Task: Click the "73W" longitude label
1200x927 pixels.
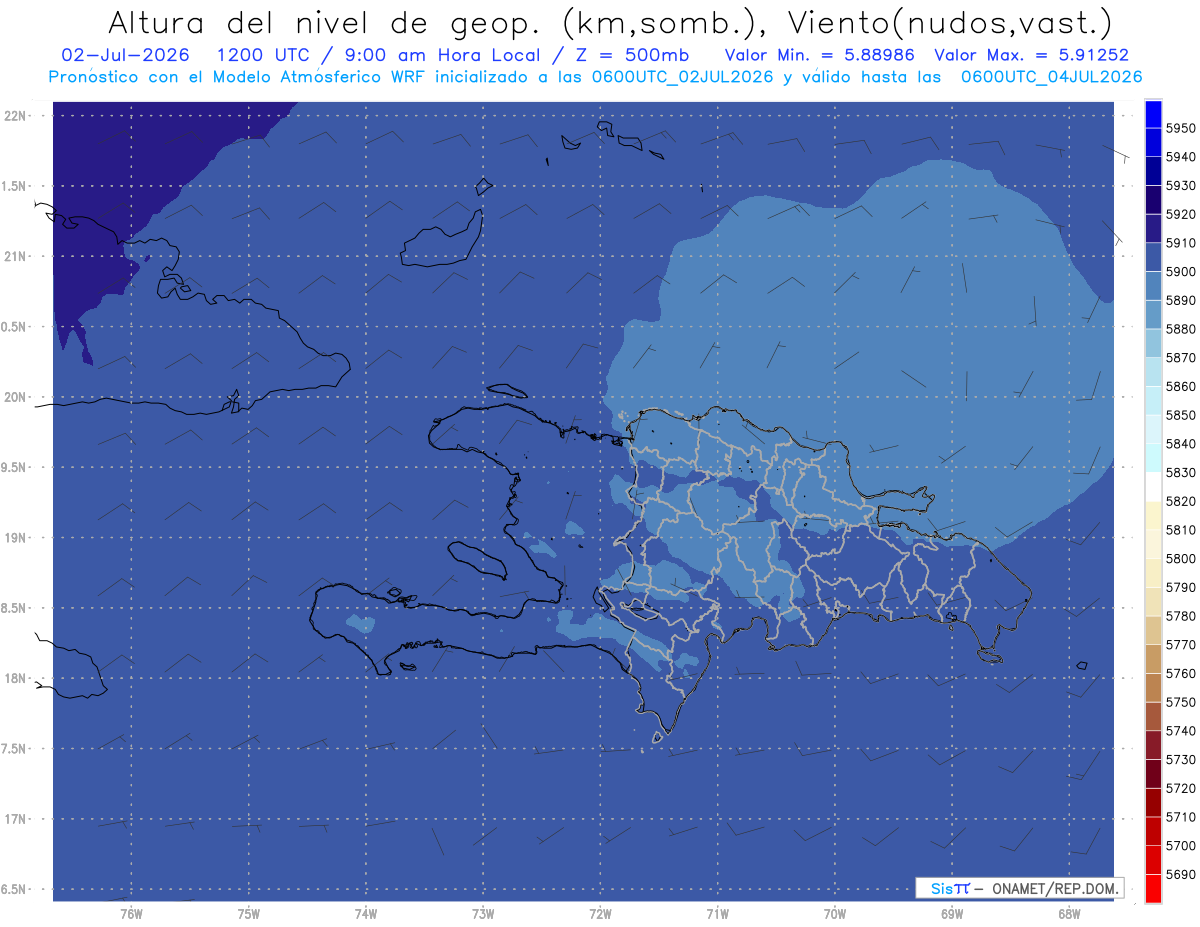Action: point(483,914)
